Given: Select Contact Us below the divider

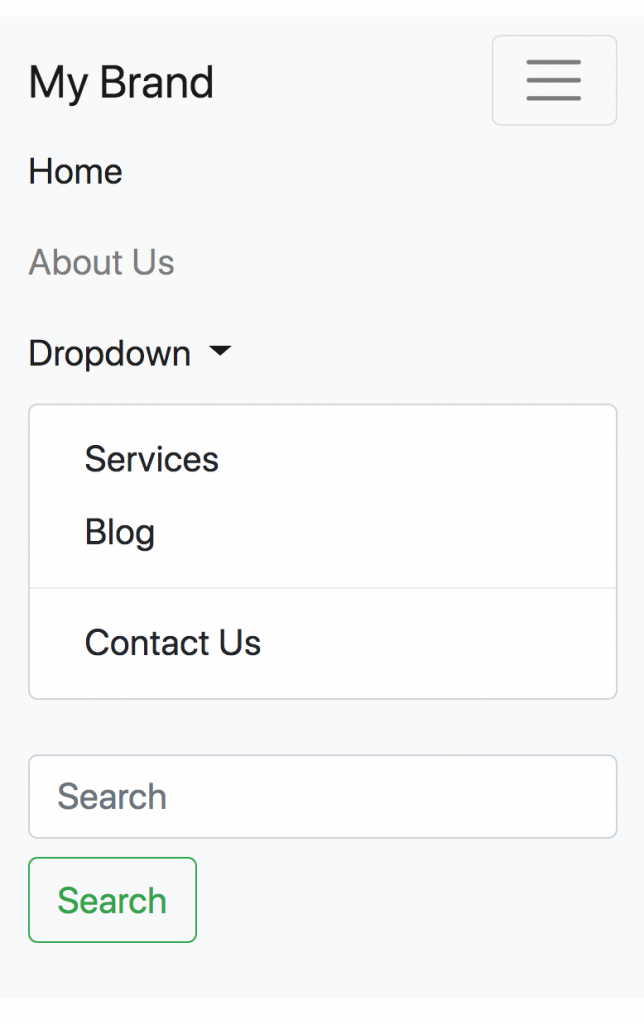Looking at the screenshot, I should (172, 643).
